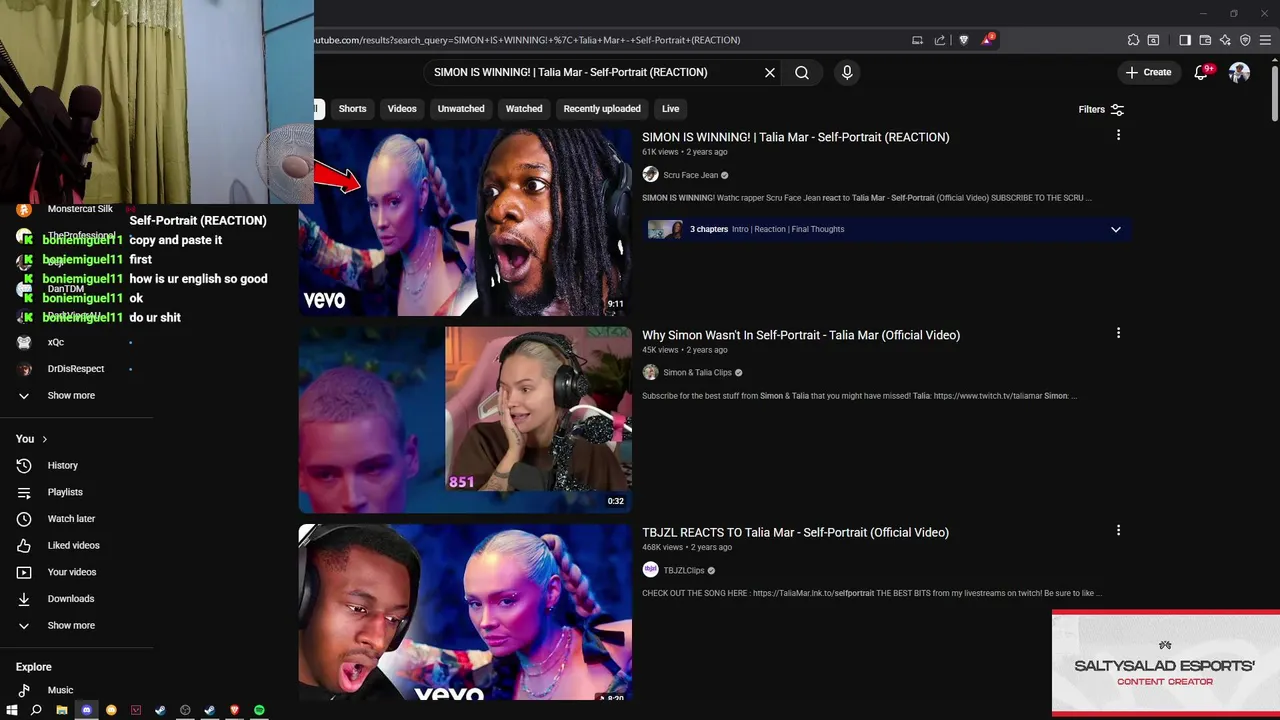Open the You section
Screen dimensions: 1280x720
[x=31, y=439]
